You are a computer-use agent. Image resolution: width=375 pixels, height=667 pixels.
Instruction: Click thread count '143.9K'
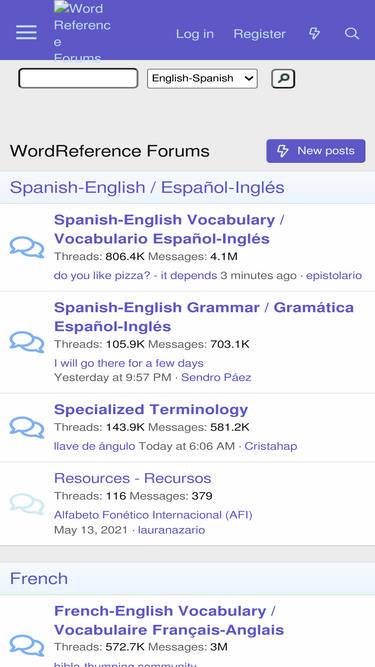(x=125, y=427)
